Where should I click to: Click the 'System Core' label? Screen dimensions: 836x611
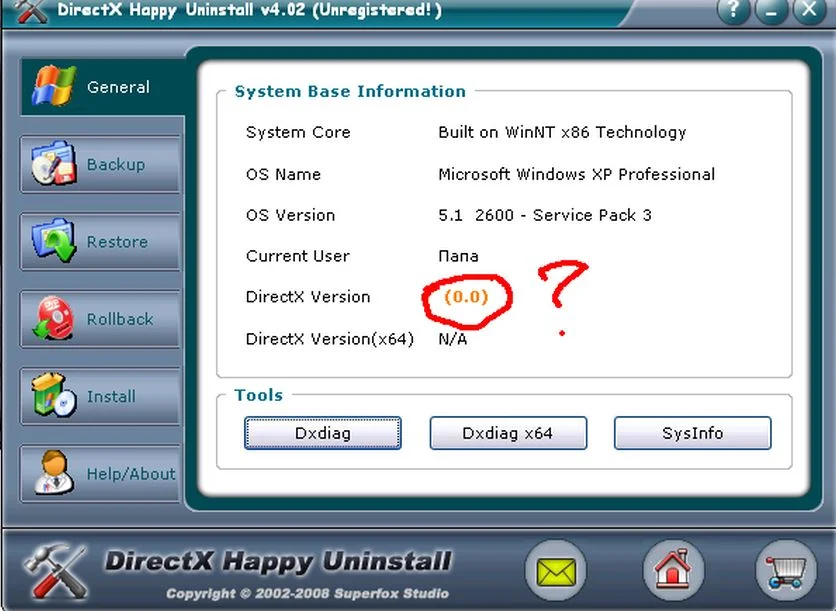tap(298, 132)
